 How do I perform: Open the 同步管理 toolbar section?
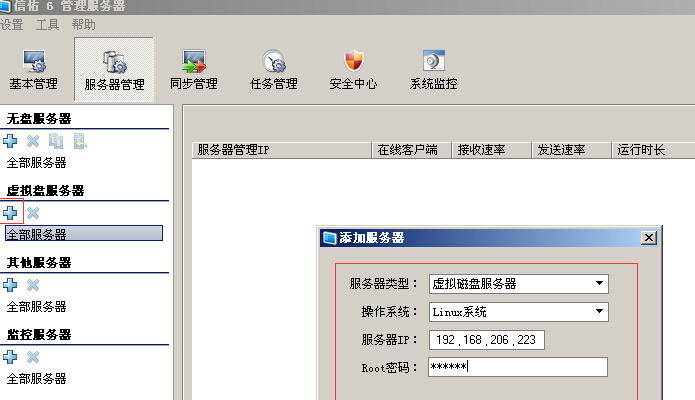(194, 70)
